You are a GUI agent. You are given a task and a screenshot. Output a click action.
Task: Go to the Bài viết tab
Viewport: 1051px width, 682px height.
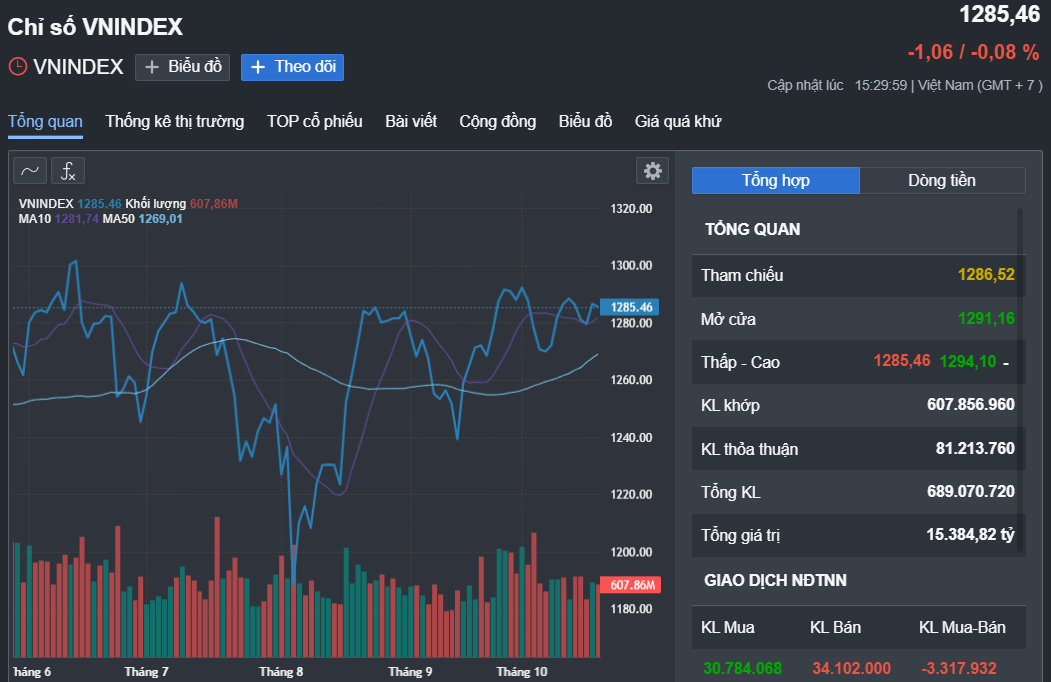(x=411, y=122)
